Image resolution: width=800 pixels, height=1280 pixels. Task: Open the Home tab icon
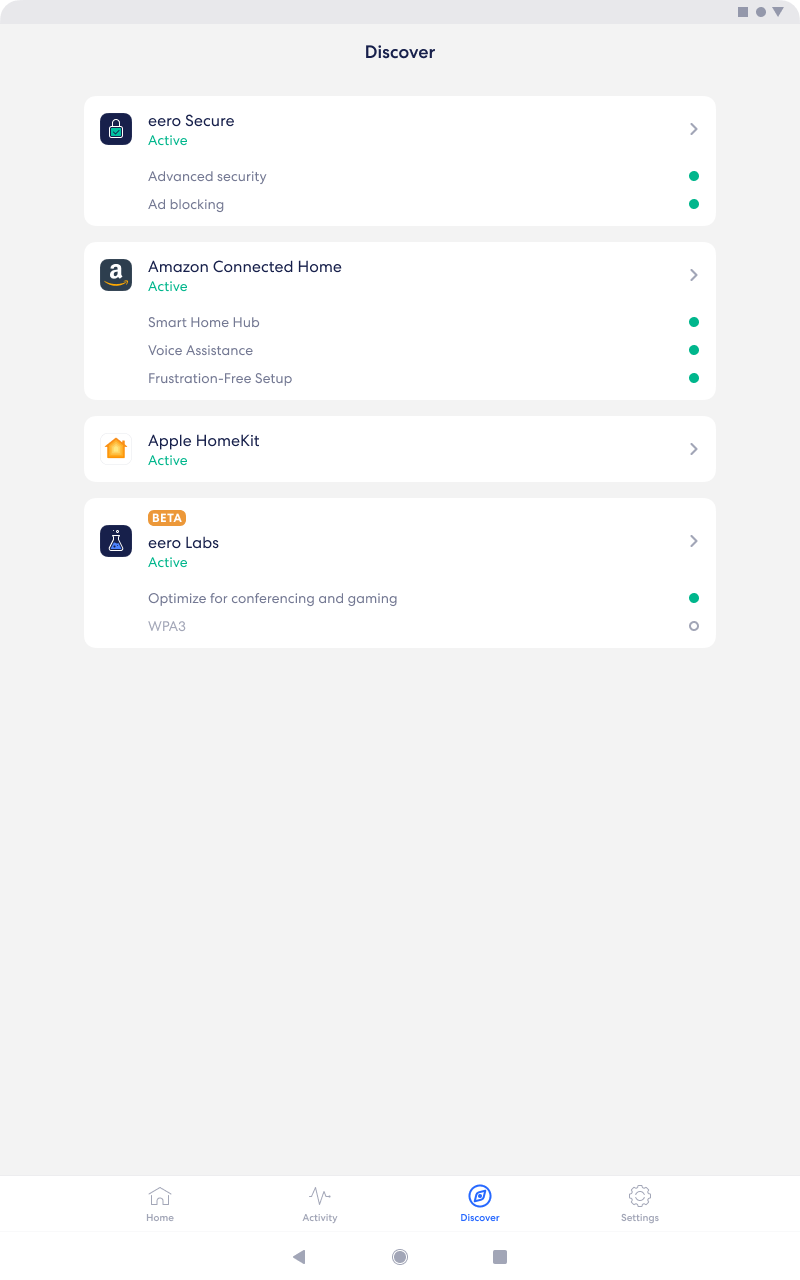point(160,1196)
